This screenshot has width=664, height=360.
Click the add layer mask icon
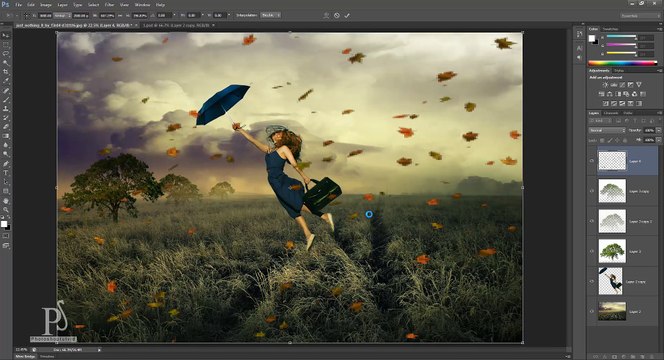(614, 357)
